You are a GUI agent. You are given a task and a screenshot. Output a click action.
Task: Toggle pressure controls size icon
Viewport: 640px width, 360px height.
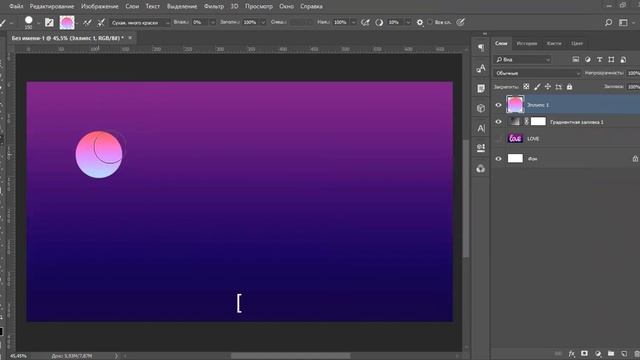point(460,22)
